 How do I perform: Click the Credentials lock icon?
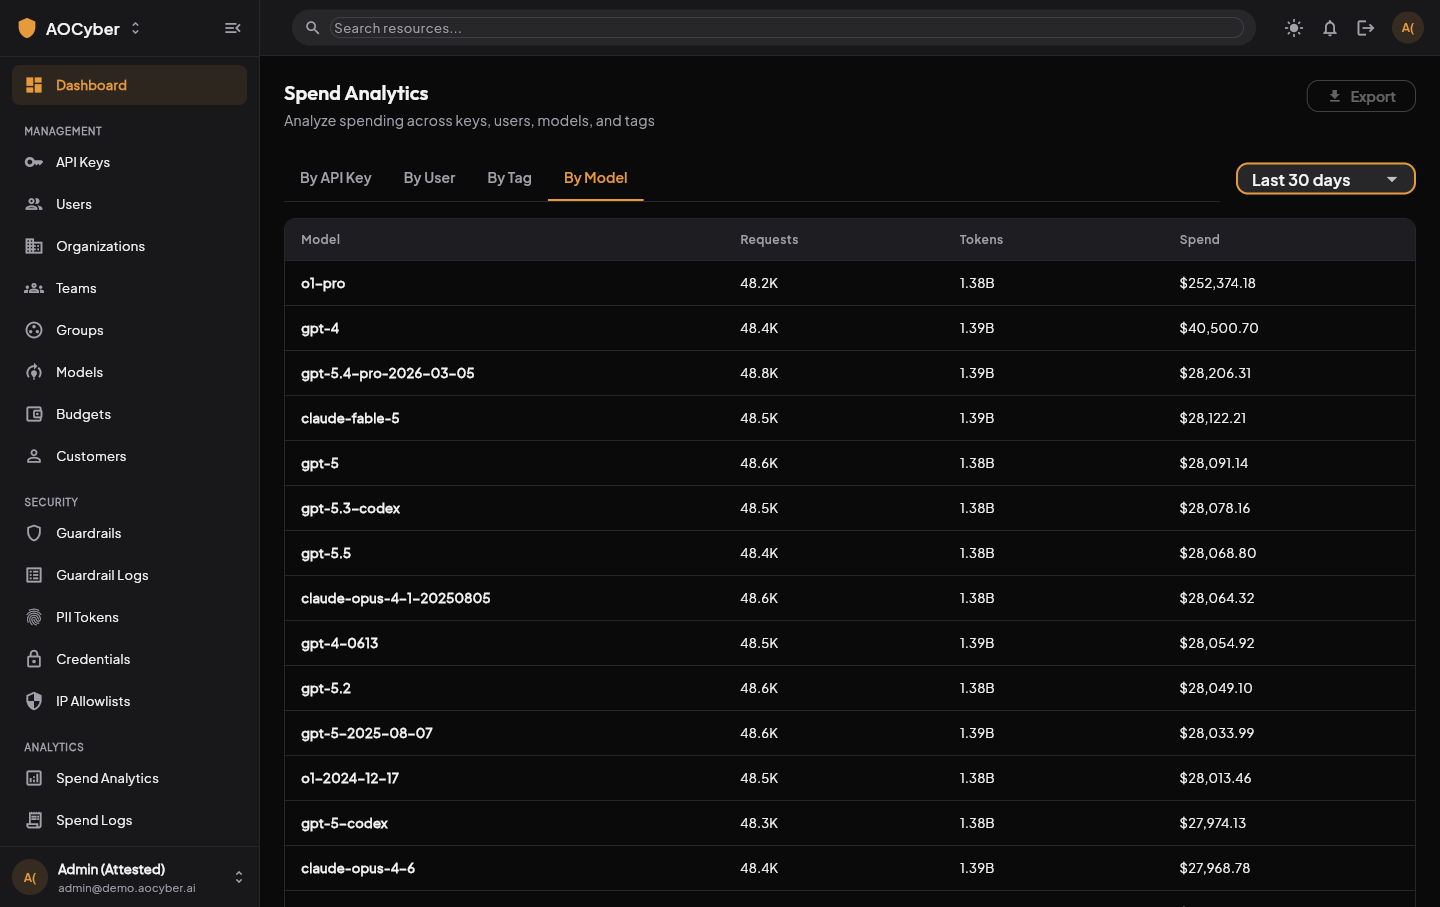click(x=34, y=659)
